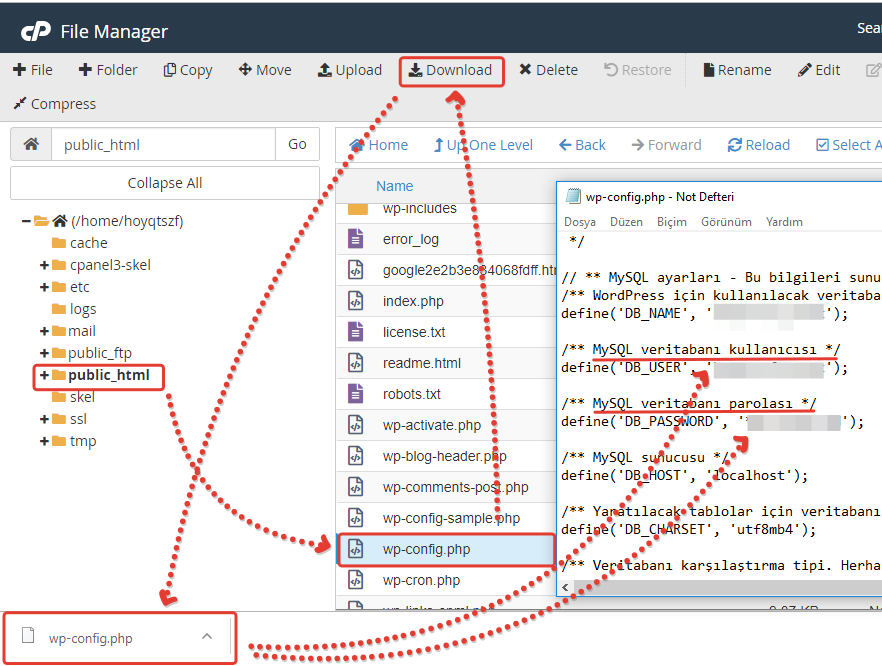Create a new Folder from toolbar
The image size is (882, 666).
[108, 70]
